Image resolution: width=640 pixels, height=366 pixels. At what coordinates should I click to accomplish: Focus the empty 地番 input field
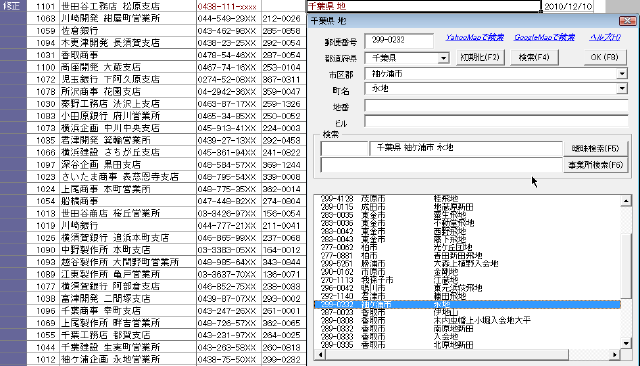click(x=496, y=106)
